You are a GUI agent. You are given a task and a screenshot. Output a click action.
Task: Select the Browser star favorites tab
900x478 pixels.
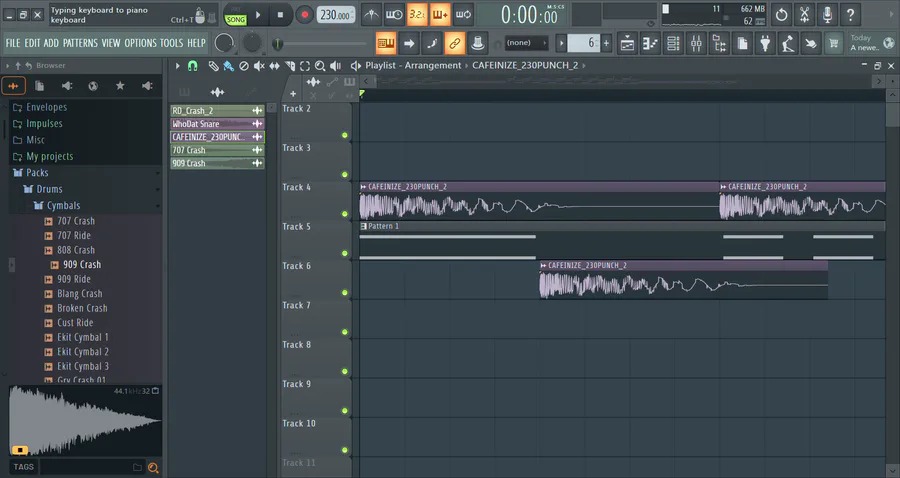[120, 86]
